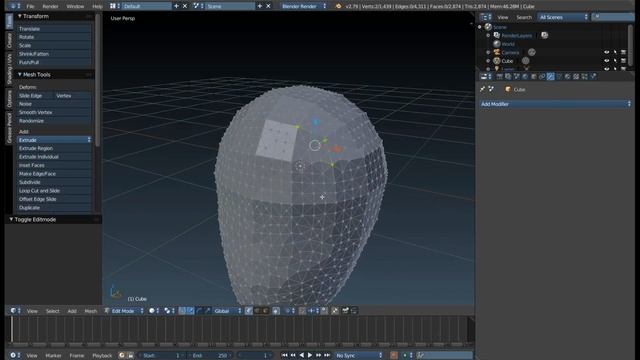Viewport: 640px width, 360px height.
Task: Open the All Scenes outliner dropdown
Action: pyautogui.click(x=563, y=17)
